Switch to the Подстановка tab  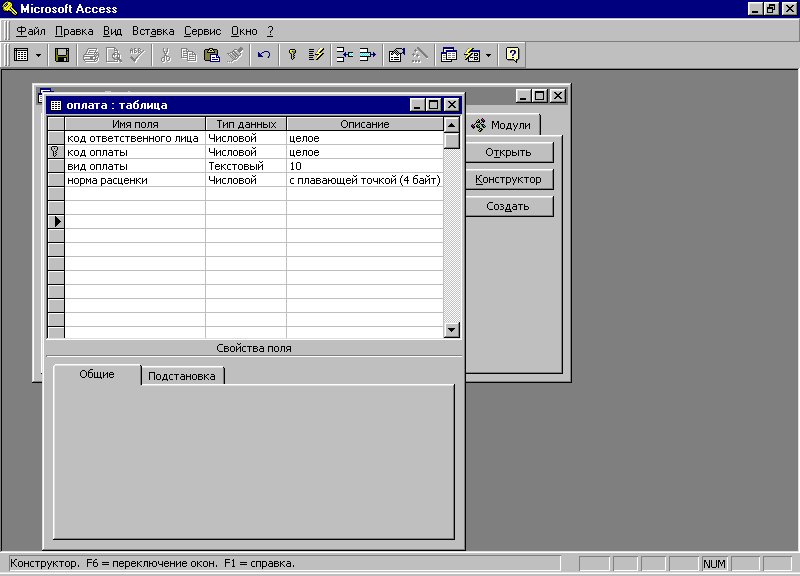point(182,376)
